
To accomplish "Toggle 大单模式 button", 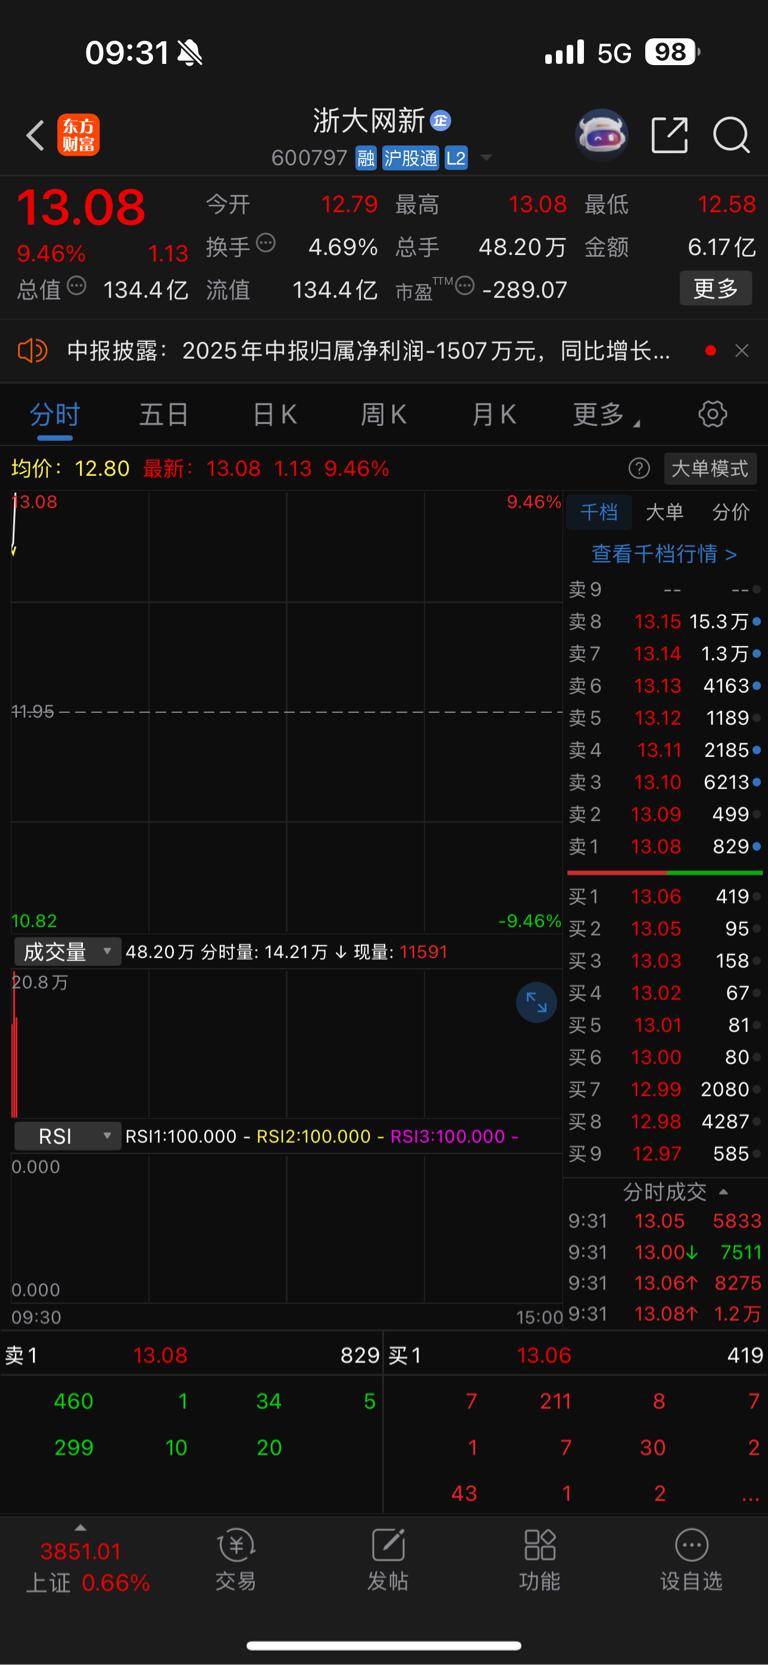I will click(709, 468).
